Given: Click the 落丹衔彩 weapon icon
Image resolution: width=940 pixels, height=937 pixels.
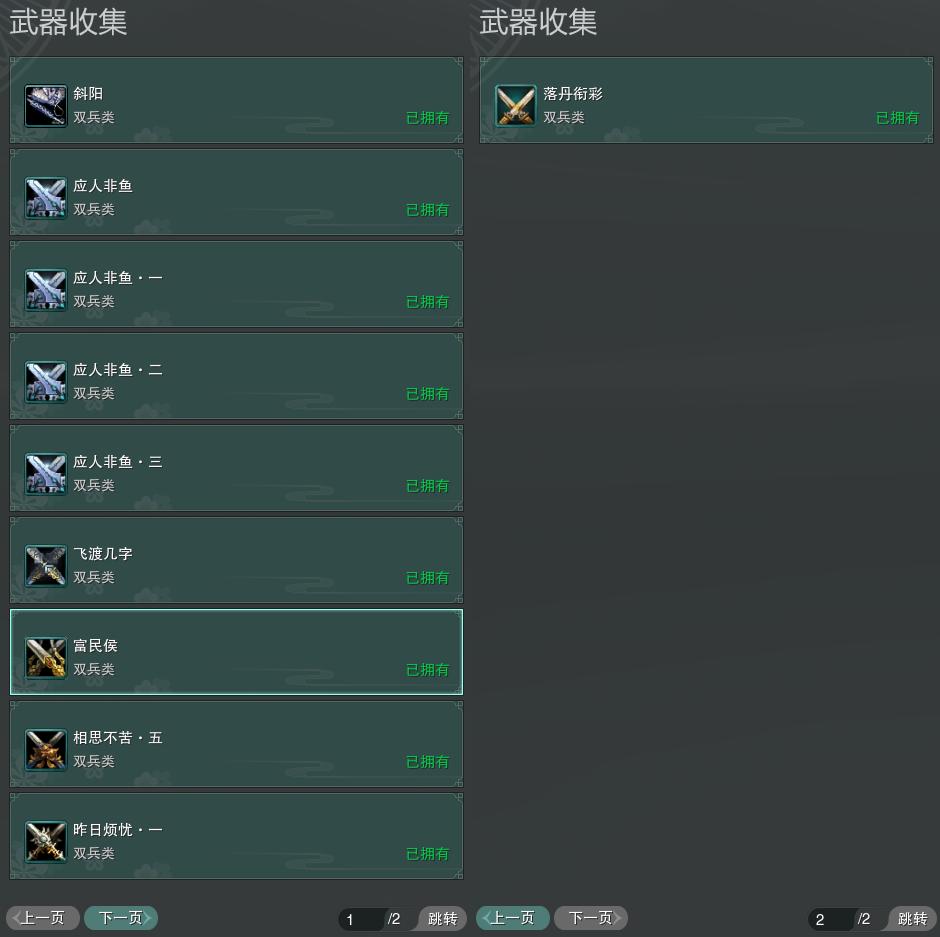Looking at the screenshot, I should point(516,106).
